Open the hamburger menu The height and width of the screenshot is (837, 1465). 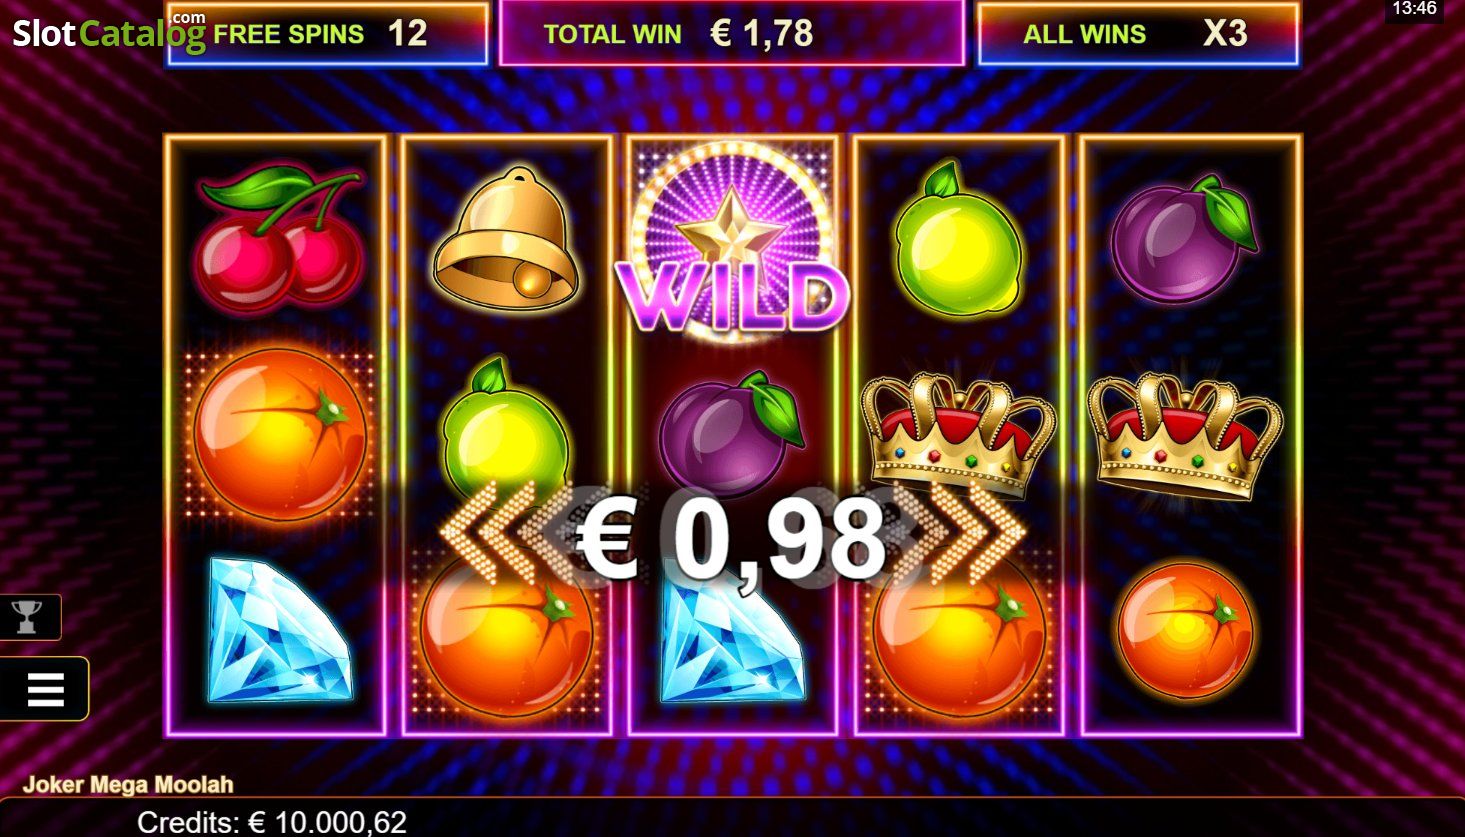(44, 689)
